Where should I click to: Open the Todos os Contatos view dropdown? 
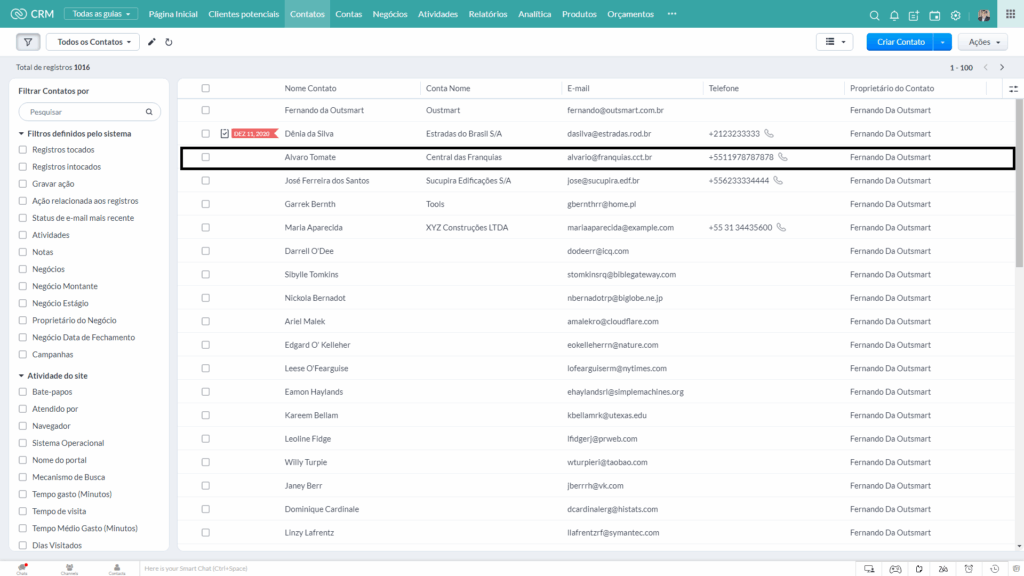(93, 42)
